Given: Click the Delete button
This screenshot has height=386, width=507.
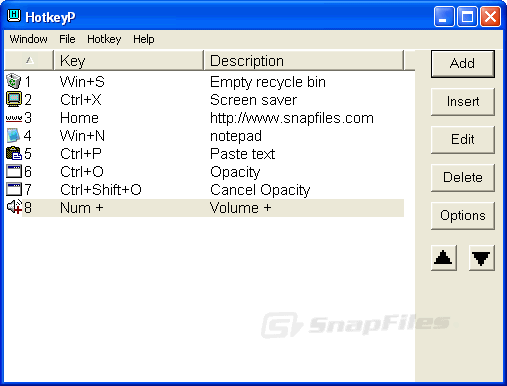Looking at the screenshot, I should [x=463, y=178].
